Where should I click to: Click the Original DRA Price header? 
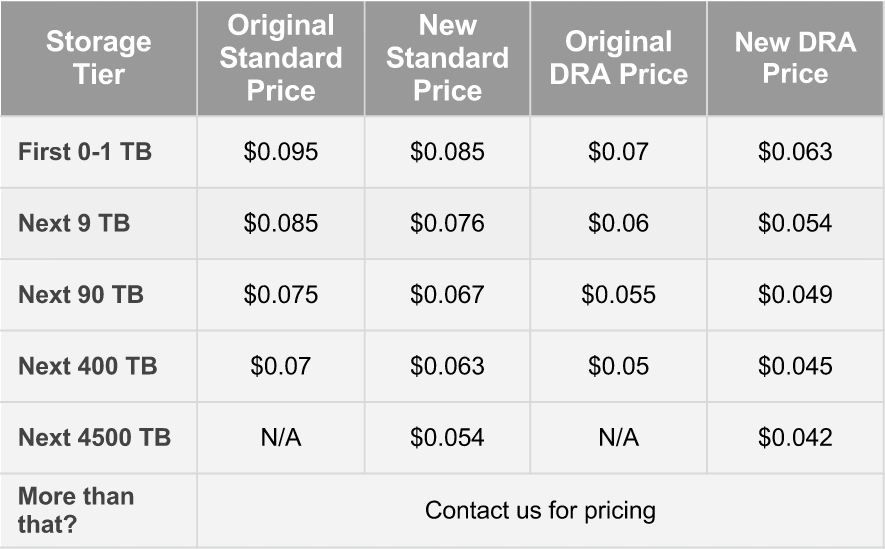[618, 58]
